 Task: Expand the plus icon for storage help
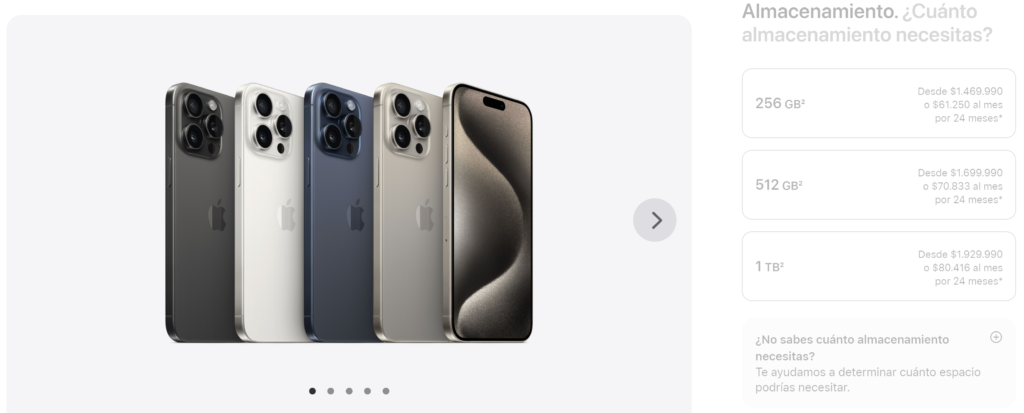pyautogui.click(x=996, y=337)
